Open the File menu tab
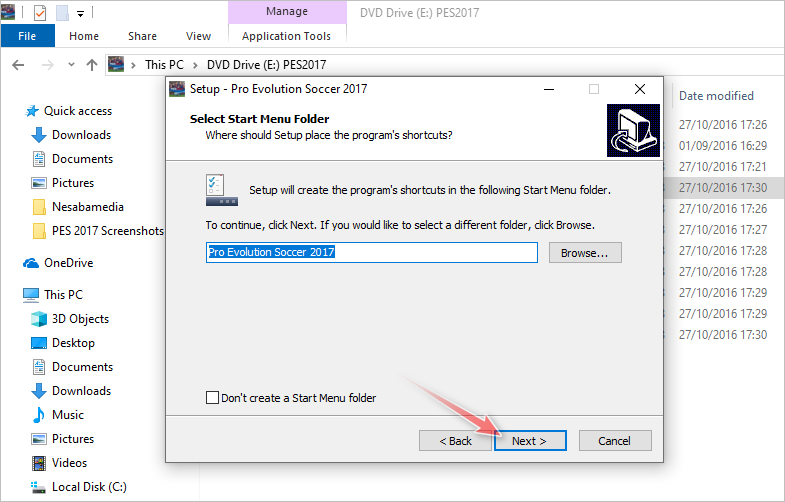 point(27,36)
